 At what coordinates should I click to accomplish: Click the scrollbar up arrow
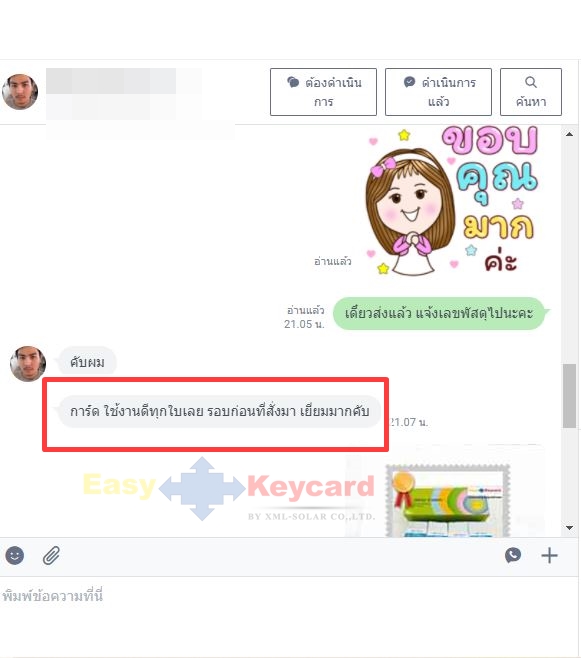(569, 134)
